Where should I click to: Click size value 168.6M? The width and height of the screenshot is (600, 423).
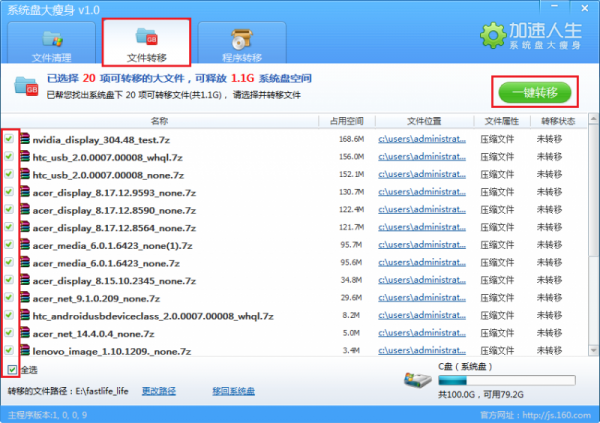click(x=351, y=139)
